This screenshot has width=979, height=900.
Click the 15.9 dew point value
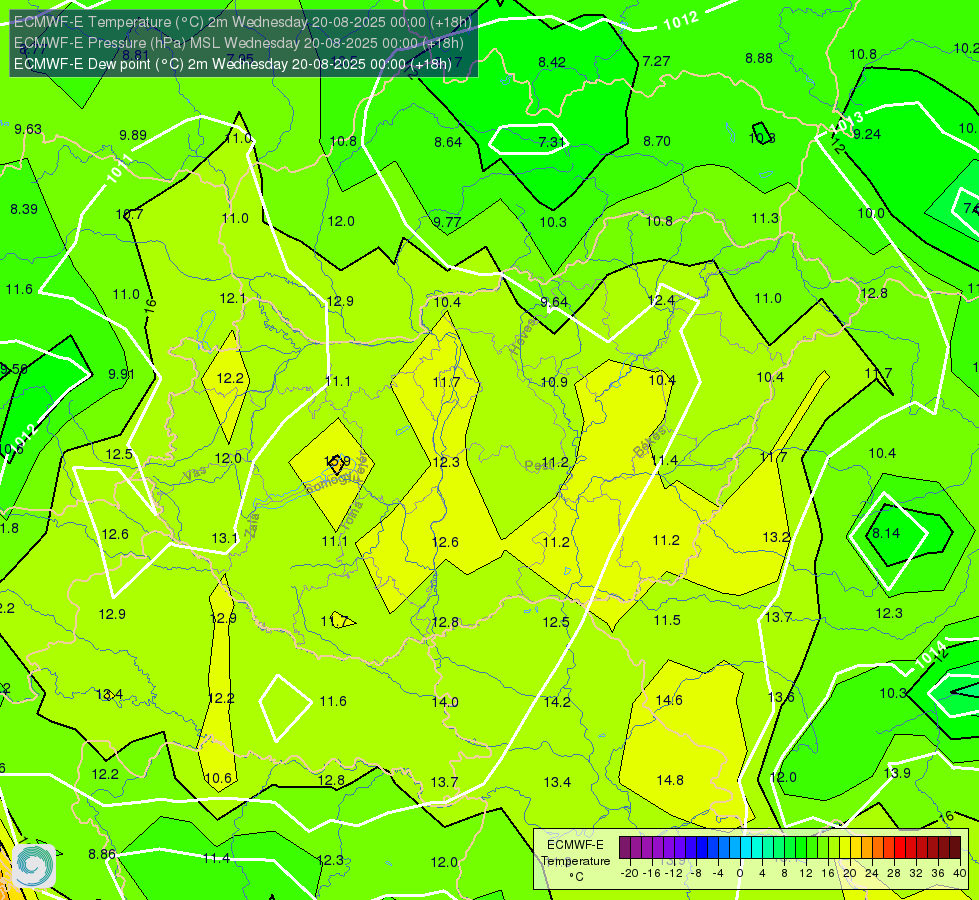337,462
